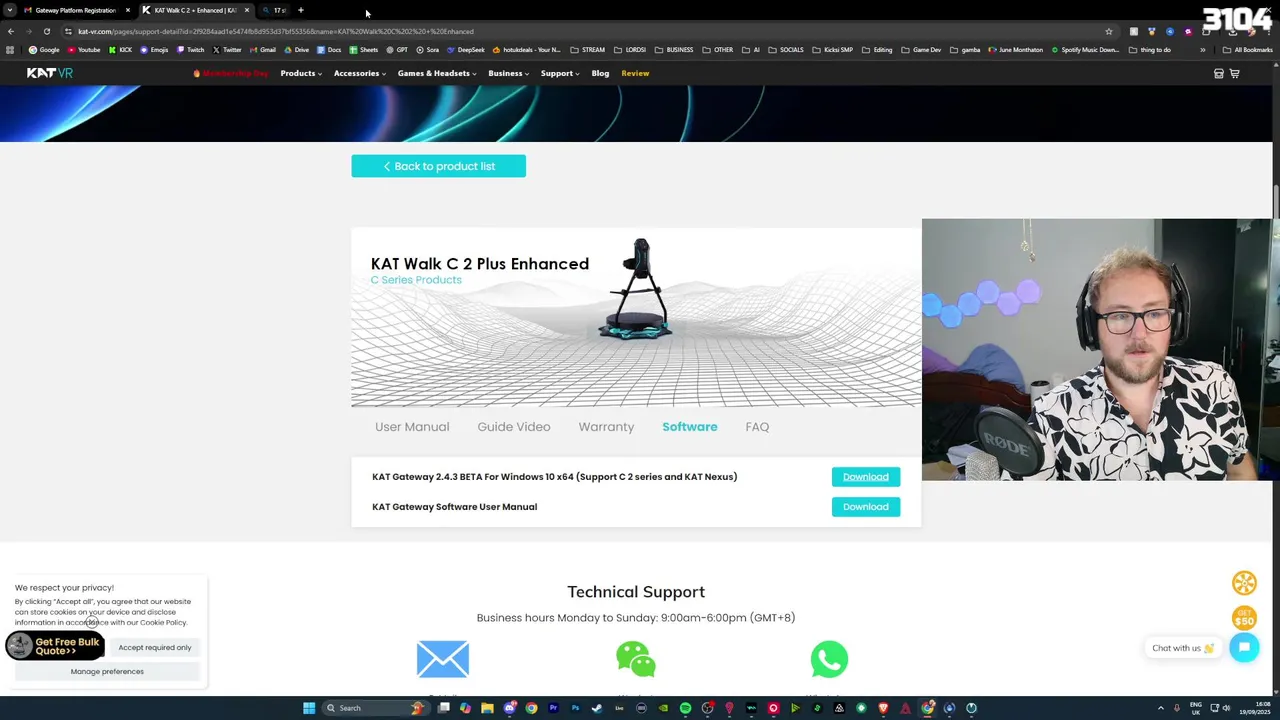Click the WhatsApp support icon

coord(829,659)
